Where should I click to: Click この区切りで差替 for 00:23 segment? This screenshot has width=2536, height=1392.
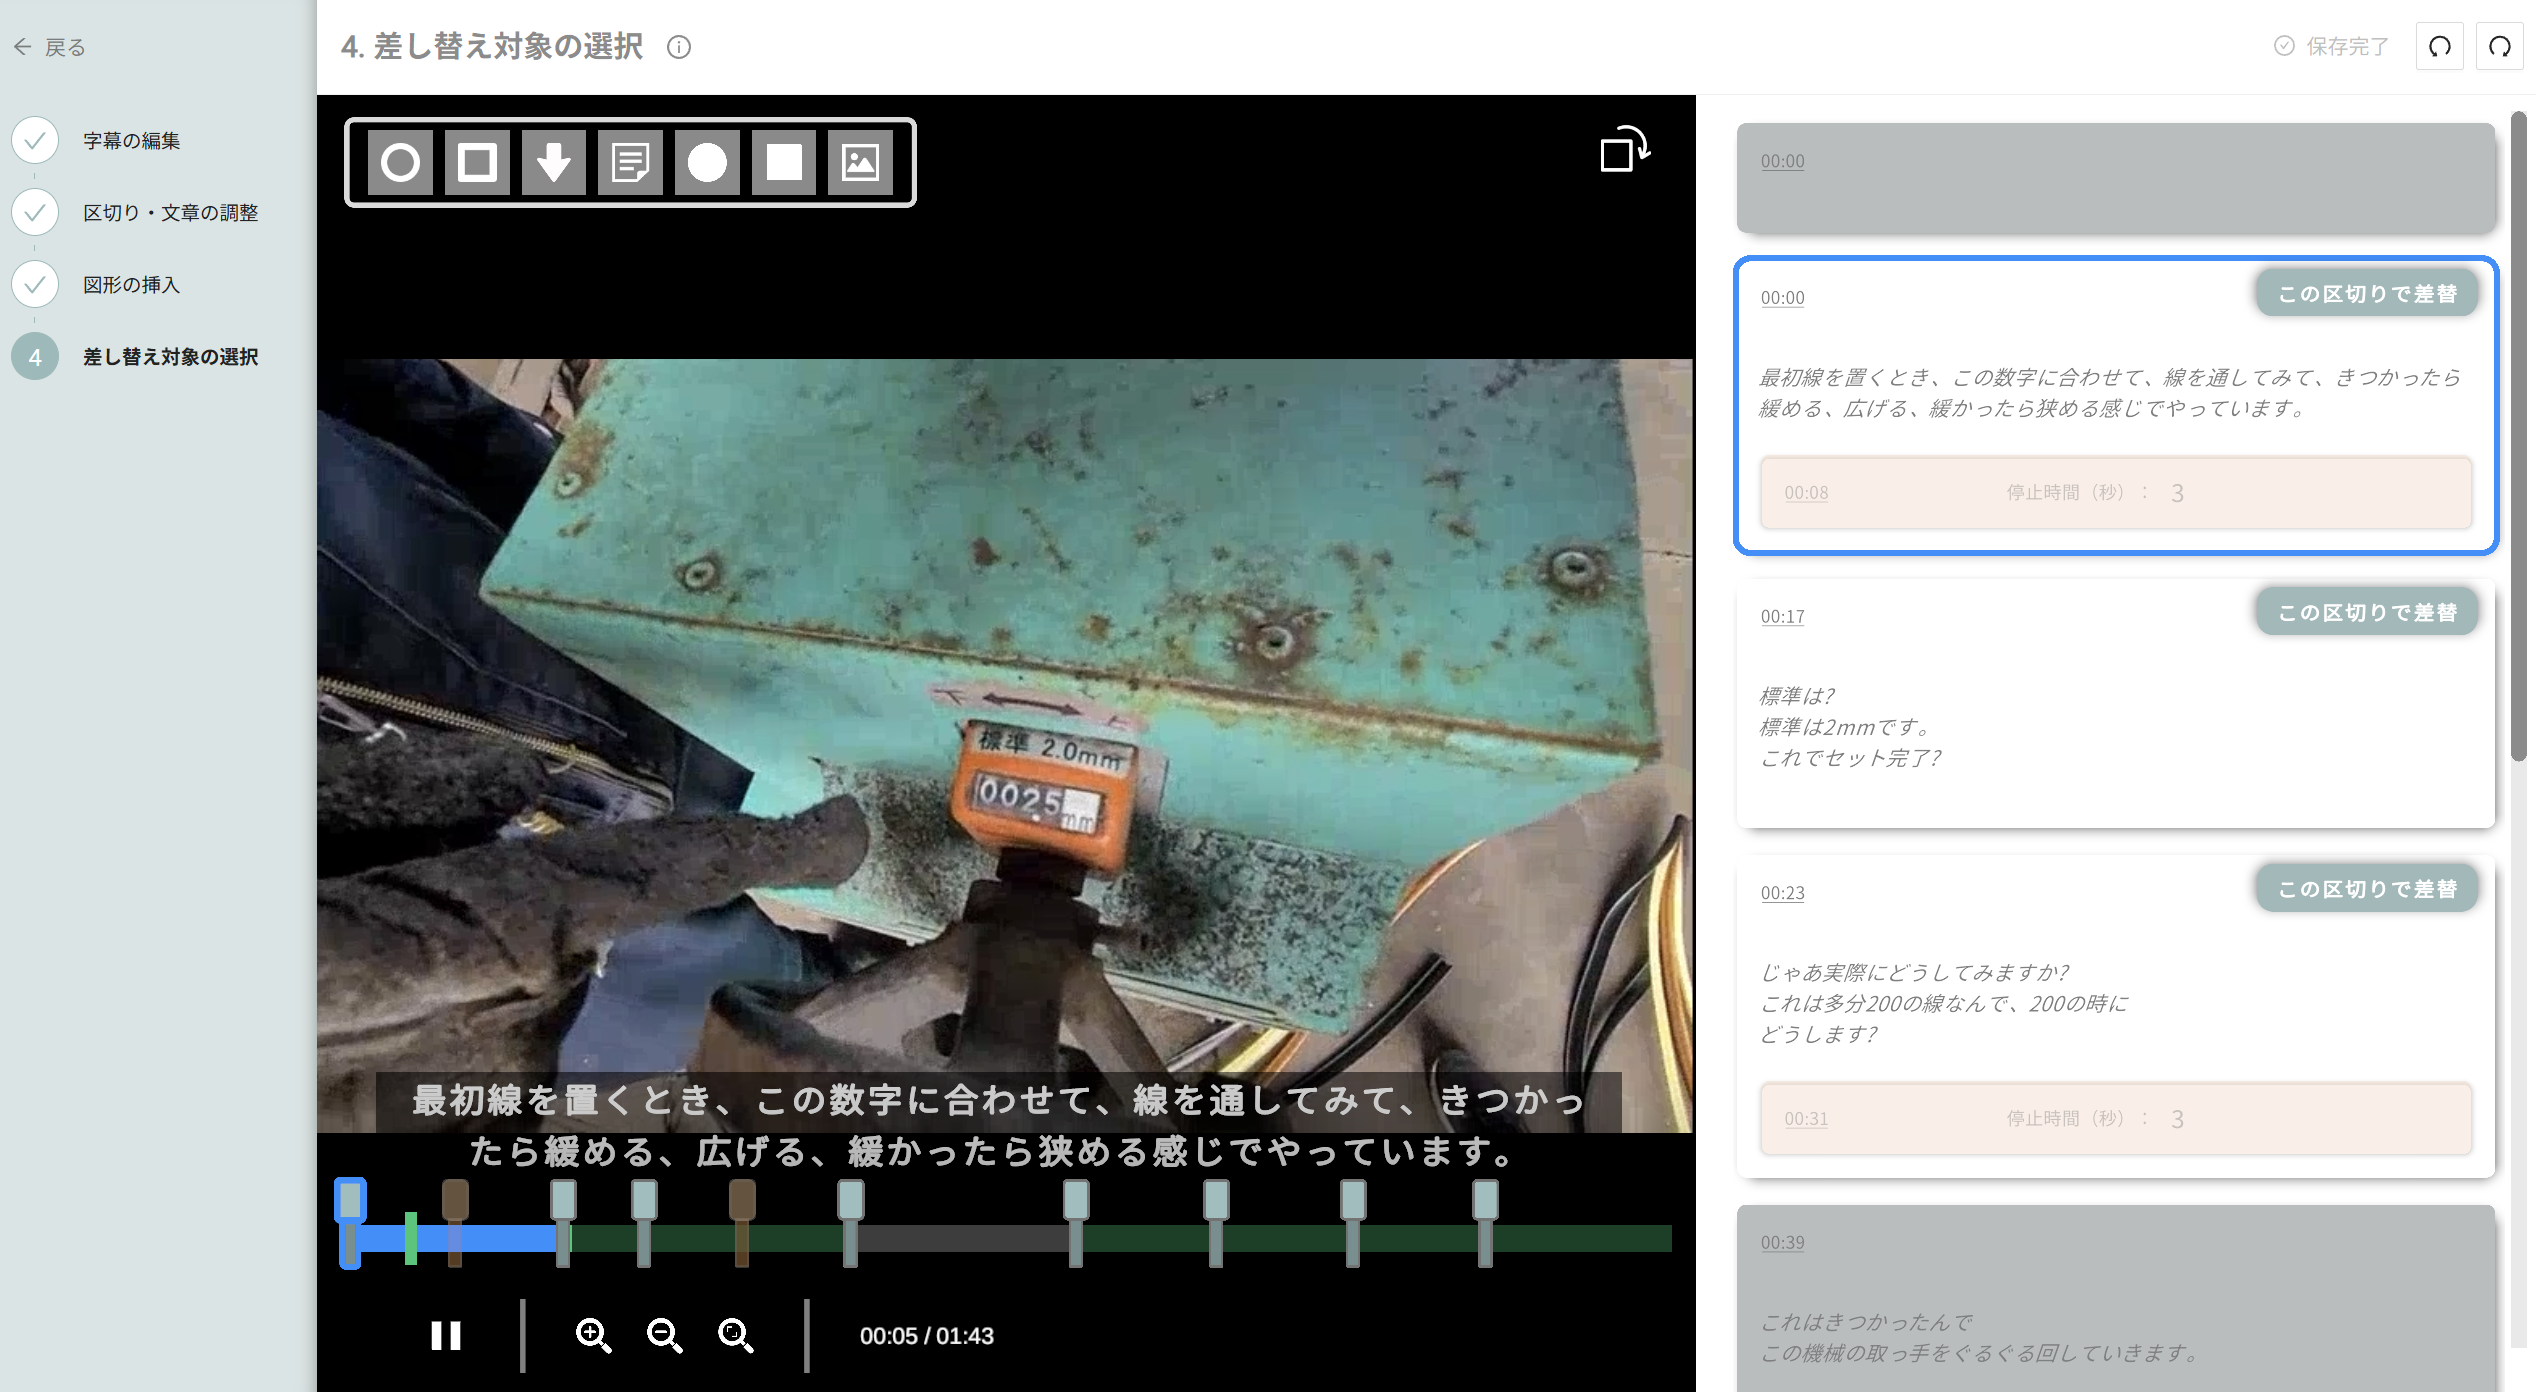click(2366, 889)
